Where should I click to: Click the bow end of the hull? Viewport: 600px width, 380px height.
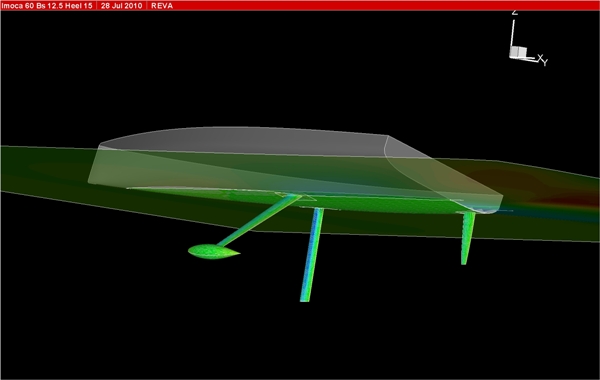click(95, 165)
